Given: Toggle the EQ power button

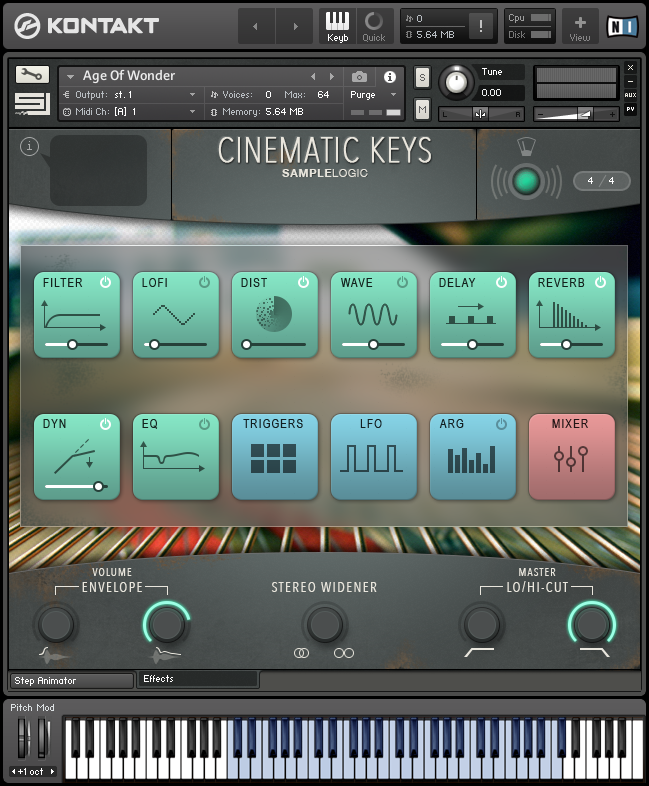Looking at the screenshot, I should click(204, 424).
